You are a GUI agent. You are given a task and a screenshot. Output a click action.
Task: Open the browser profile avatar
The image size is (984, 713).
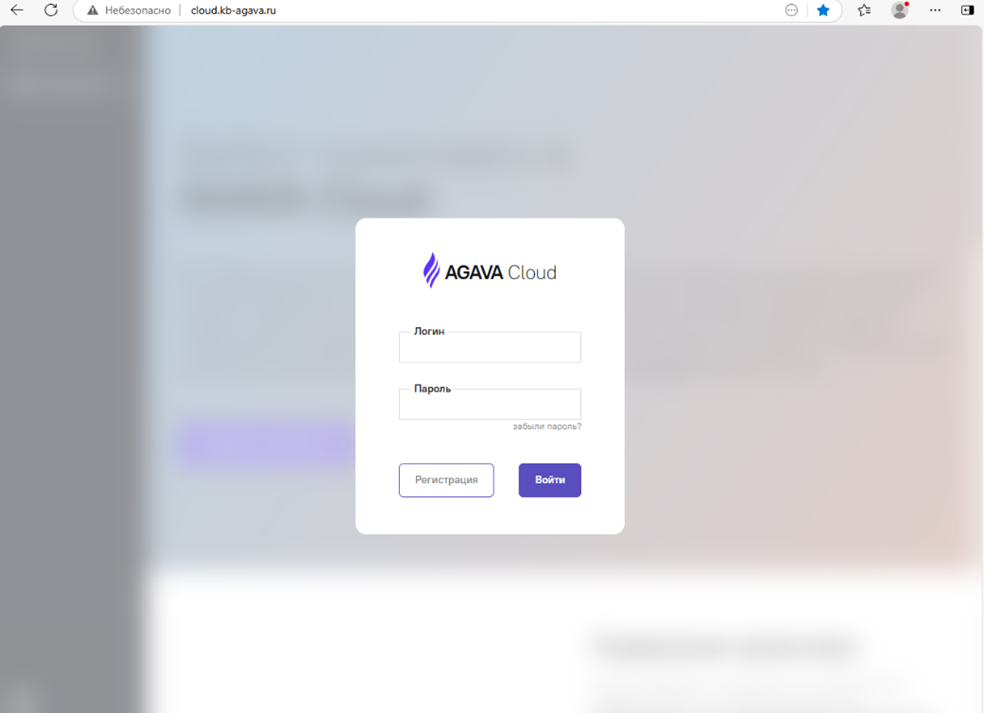900,10
